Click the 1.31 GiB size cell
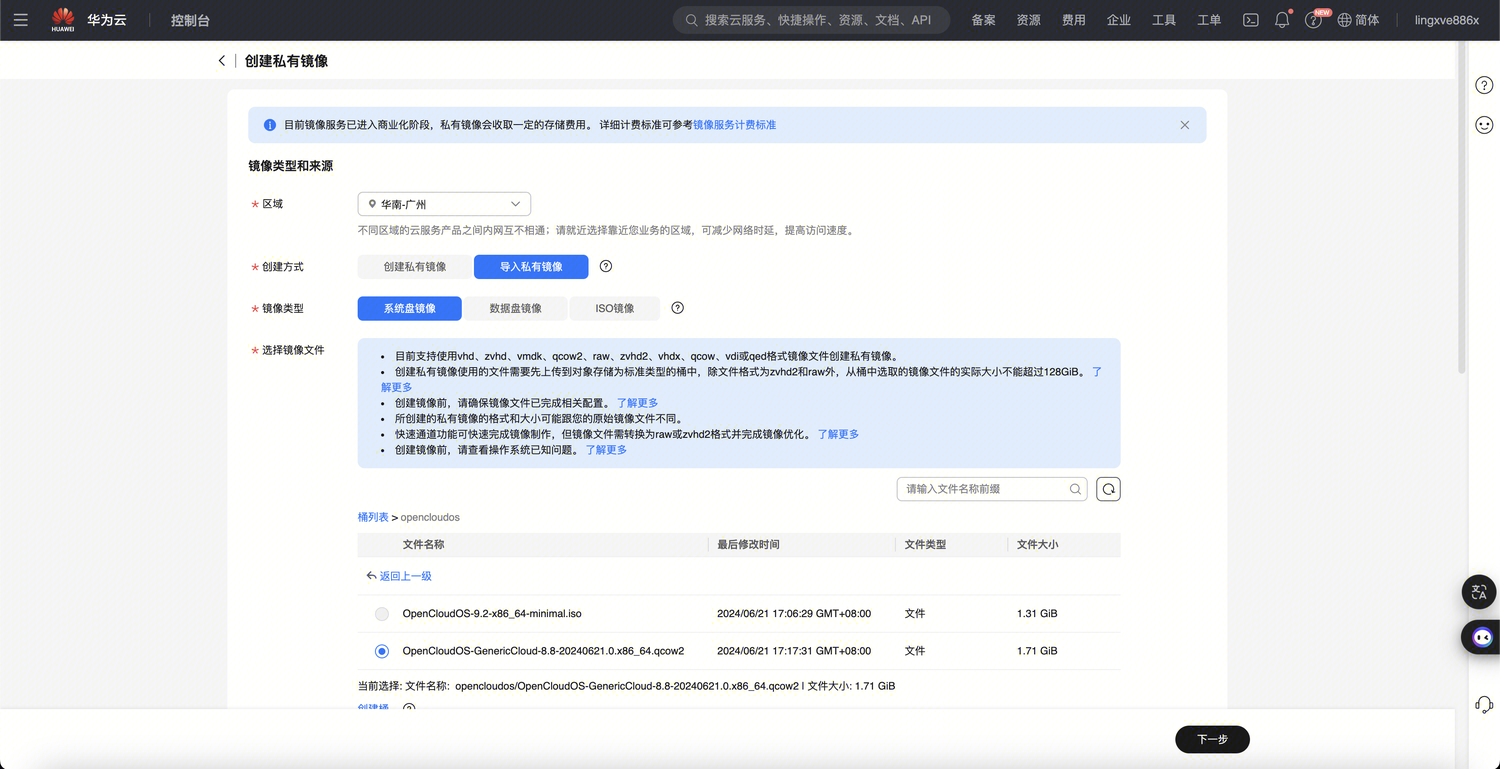This screenshot has width=1500, height=769. pos(1037,614)
